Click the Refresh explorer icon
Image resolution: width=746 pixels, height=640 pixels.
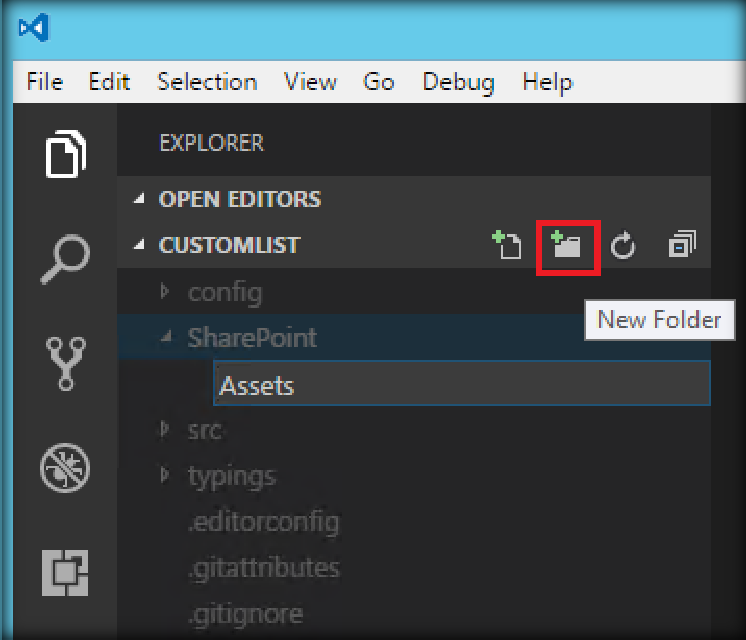[x=623, y=246]
